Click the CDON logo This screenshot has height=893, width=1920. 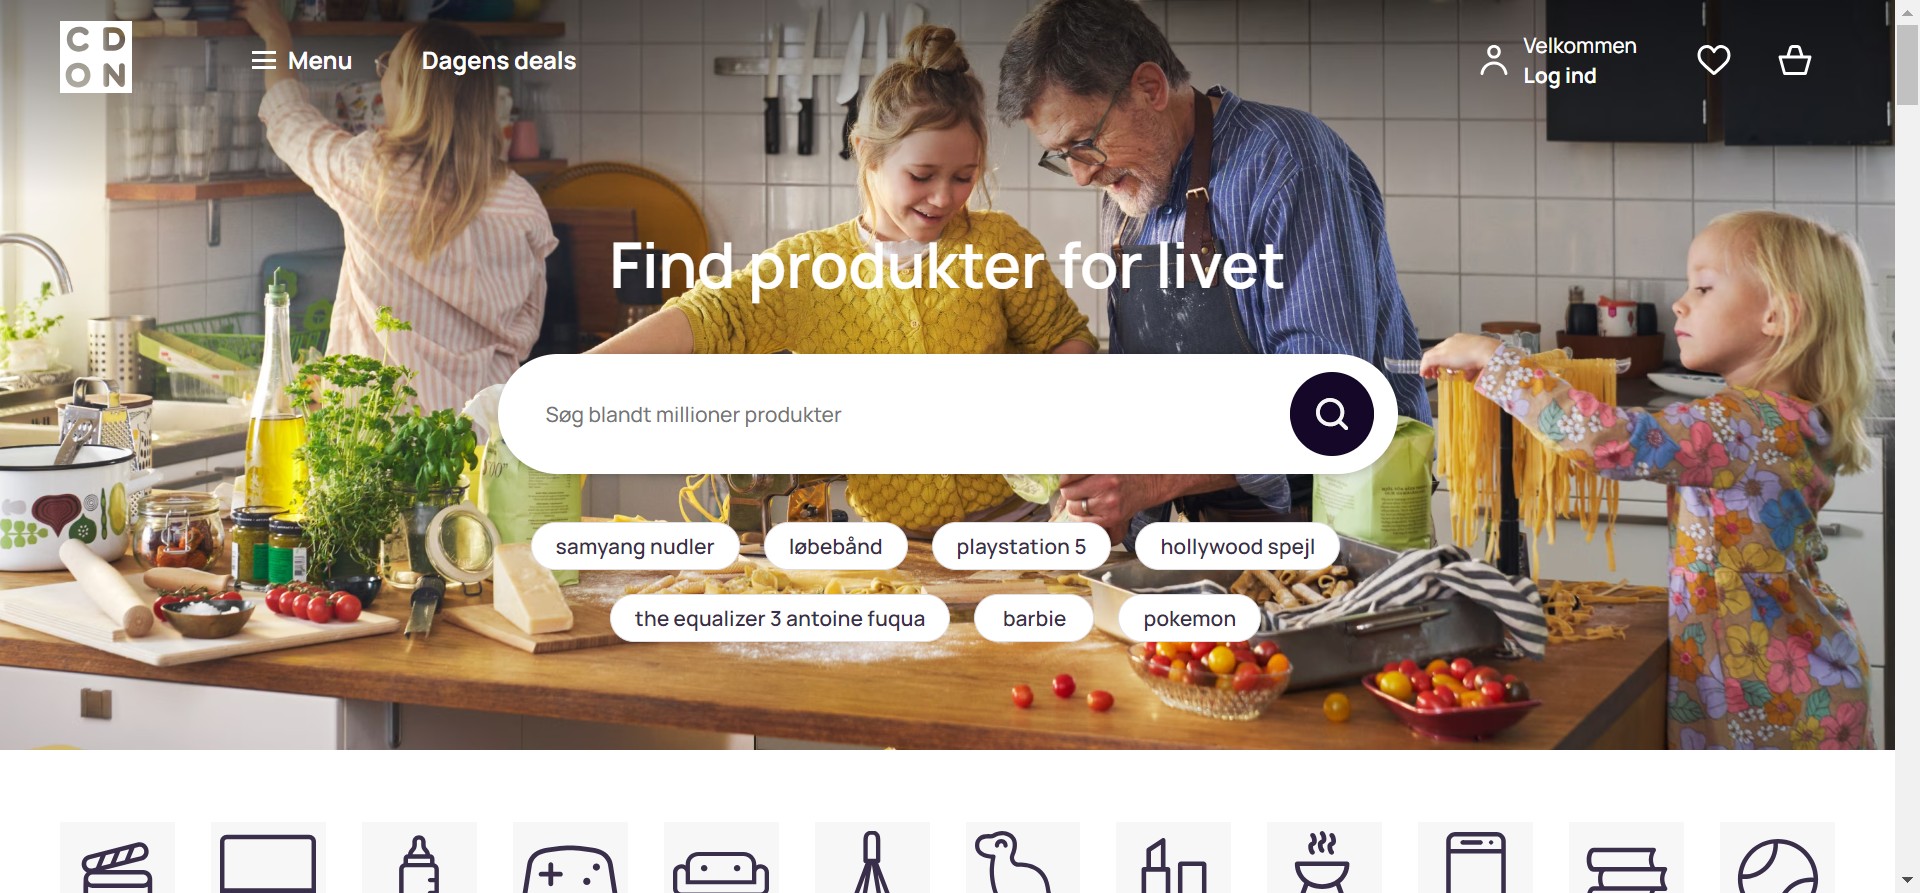coord(96,57)
